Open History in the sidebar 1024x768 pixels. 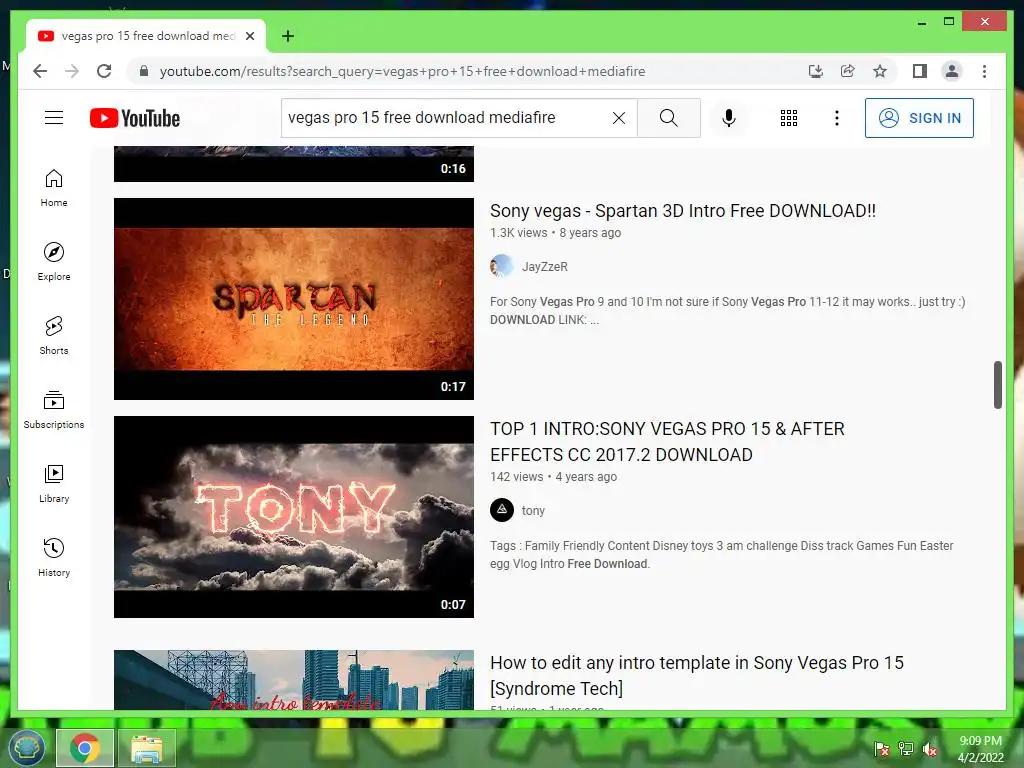pyautogui.click(x=54, y=557)
